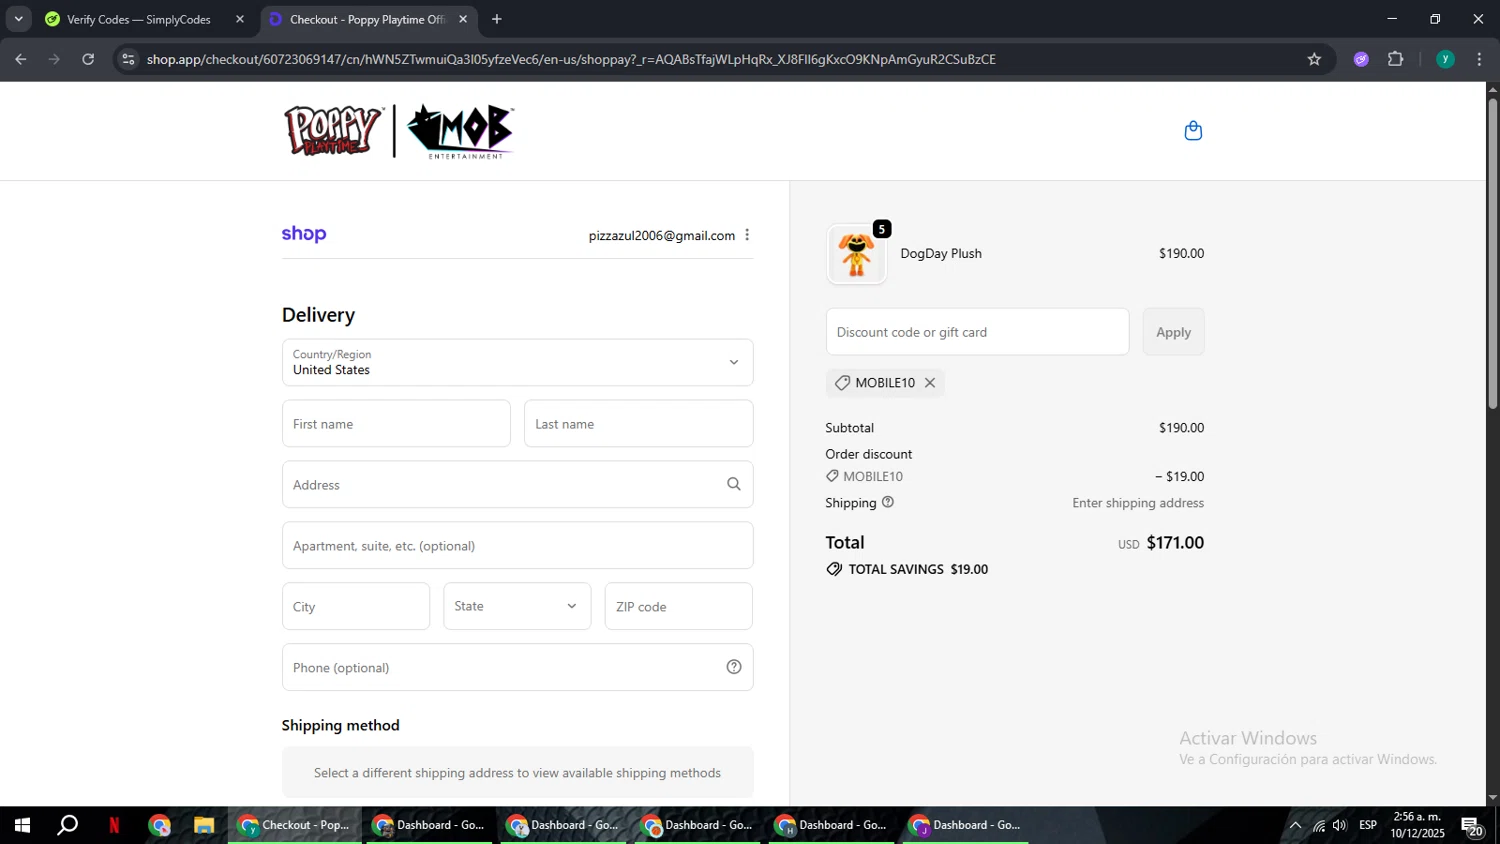View site information icon in address bar

point(128,59)
